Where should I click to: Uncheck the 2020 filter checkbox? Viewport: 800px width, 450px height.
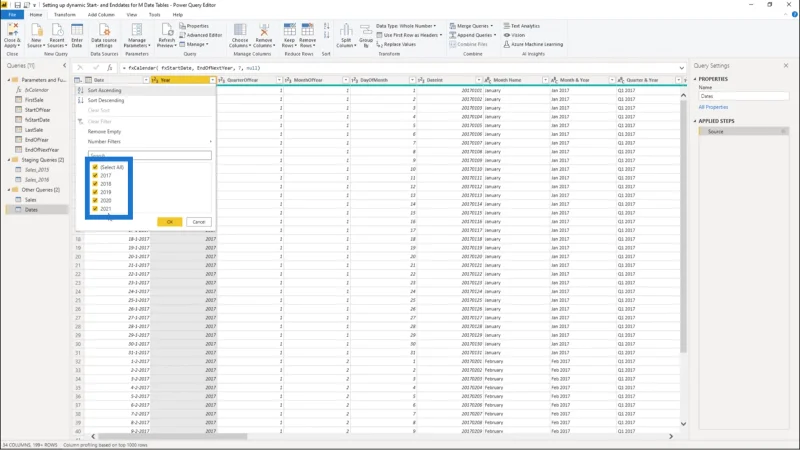(95, 201)
